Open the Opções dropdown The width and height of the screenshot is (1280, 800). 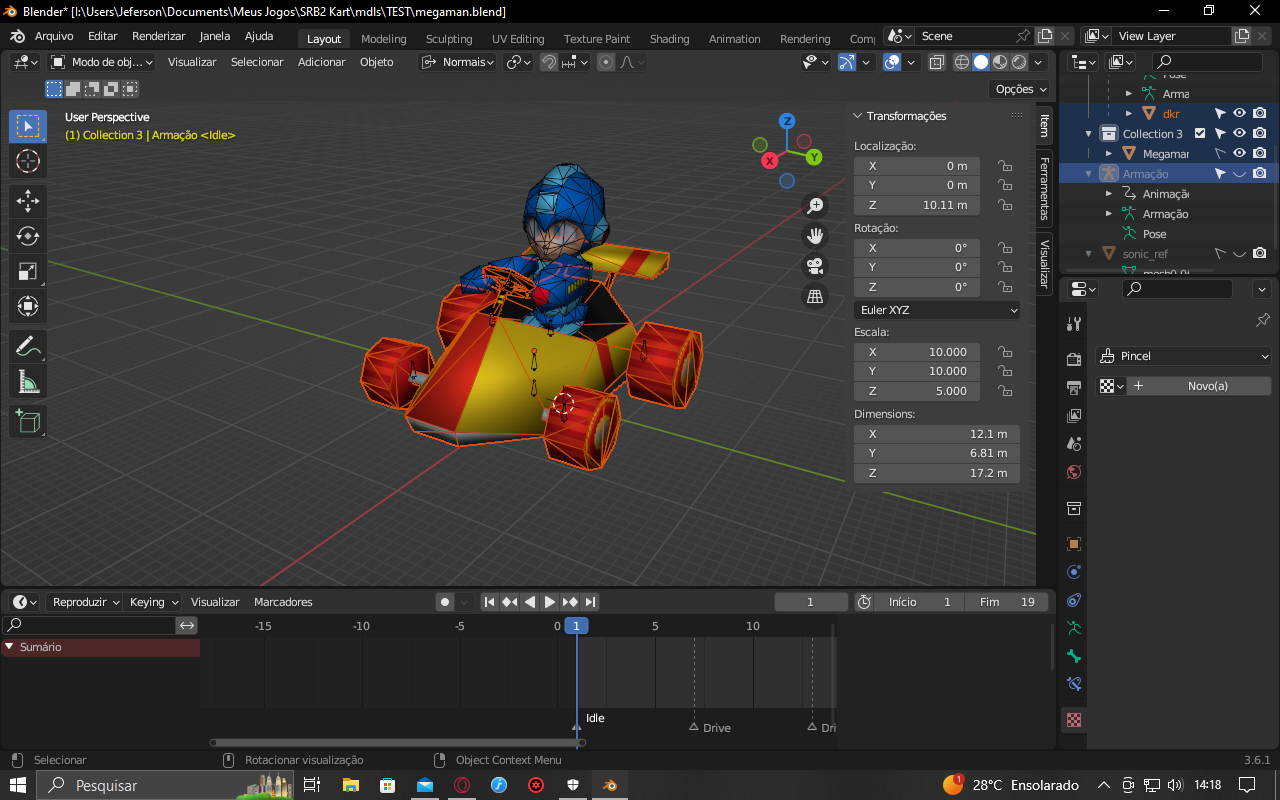coord(1020,89)
